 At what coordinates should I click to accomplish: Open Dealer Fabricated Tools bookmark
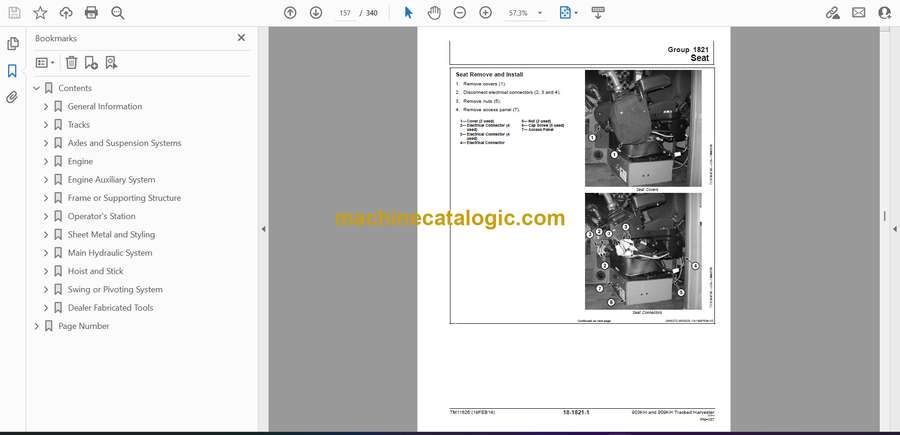click(x=110, y=308)
